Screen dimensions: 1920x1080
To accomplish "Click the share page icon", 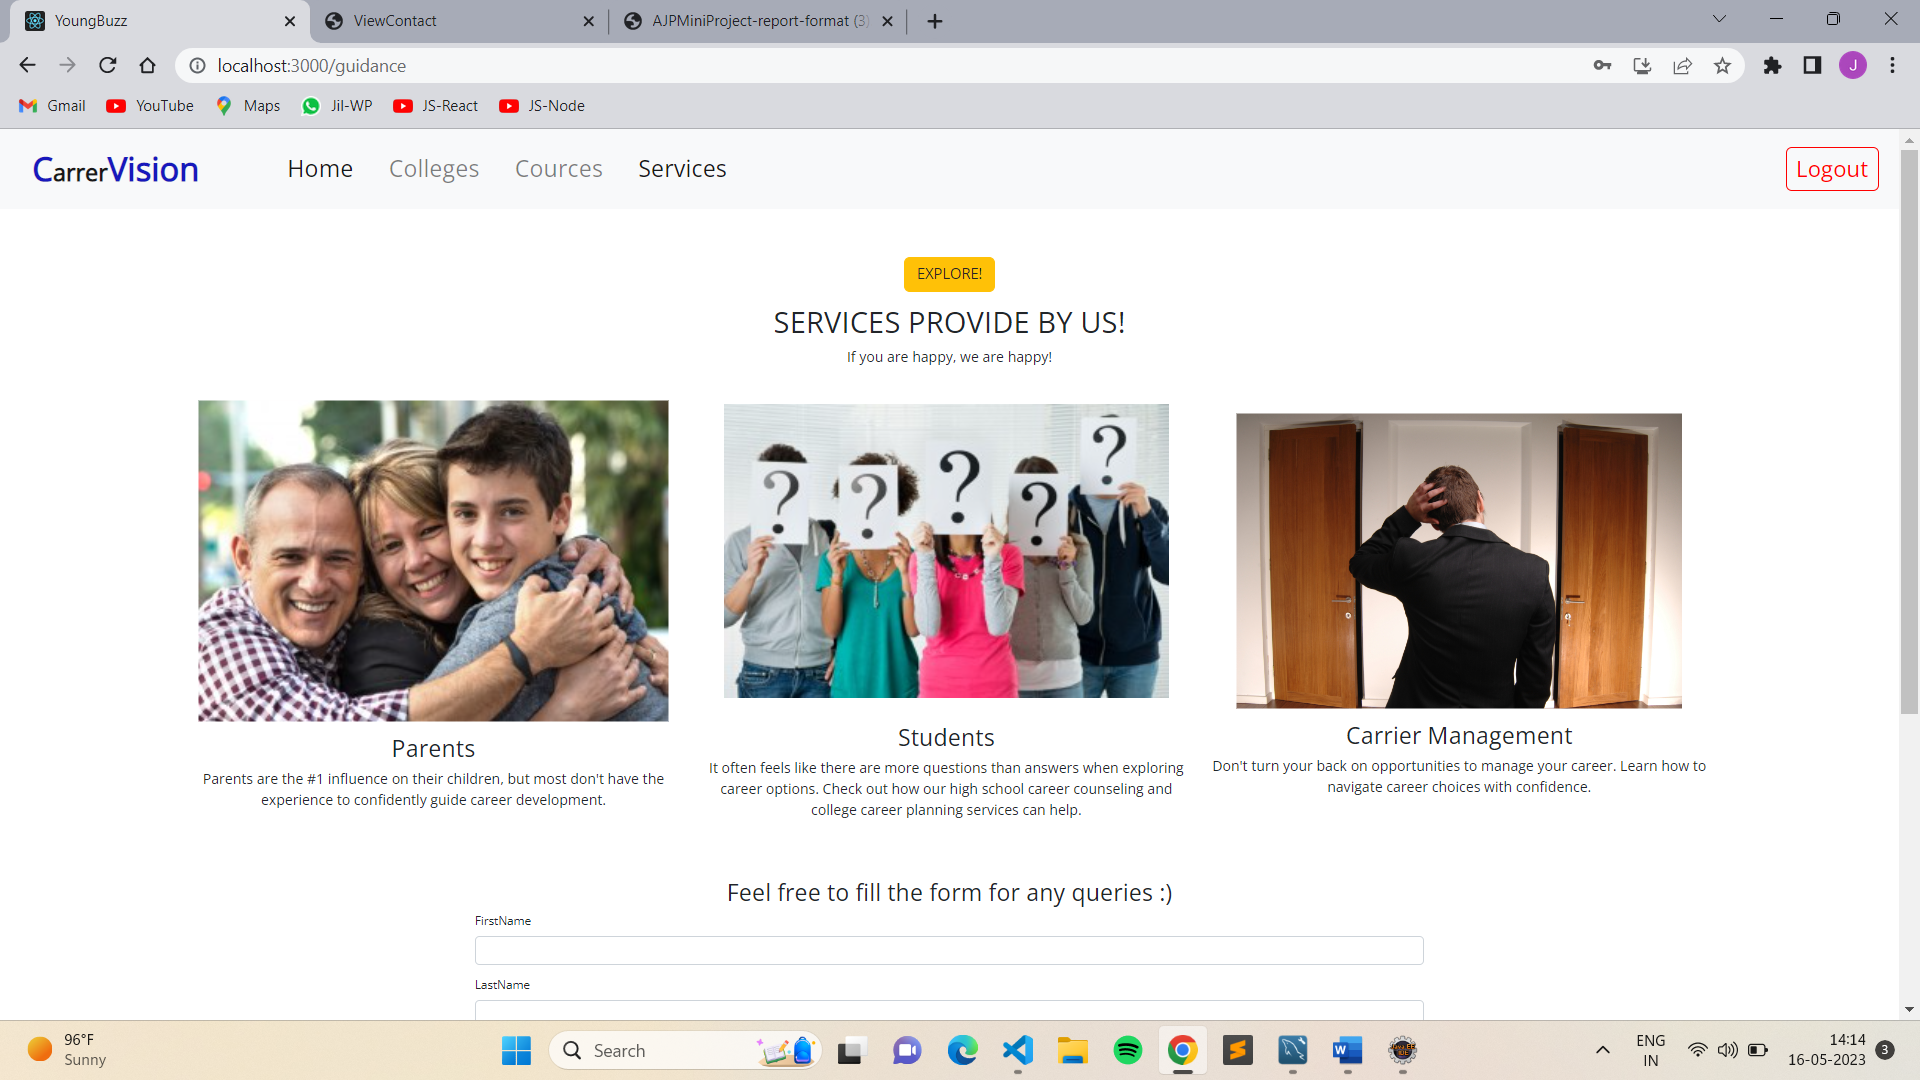I will coord(1682,66).
